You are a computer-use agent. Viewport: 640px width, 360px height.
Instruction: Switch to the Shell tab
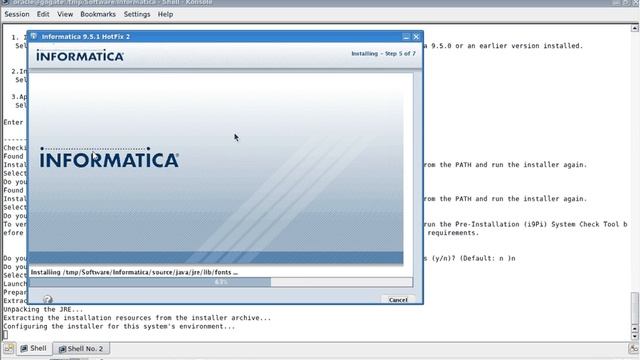tap(34, 348)
